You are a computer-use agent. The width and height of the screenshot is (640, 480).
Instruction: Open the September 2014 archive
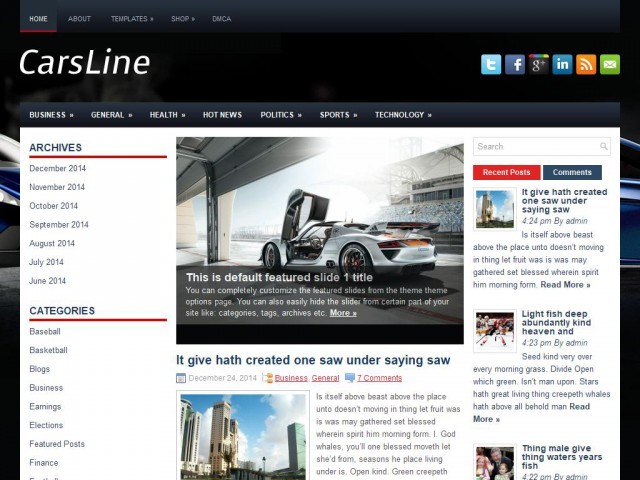(x=59, y=224)
